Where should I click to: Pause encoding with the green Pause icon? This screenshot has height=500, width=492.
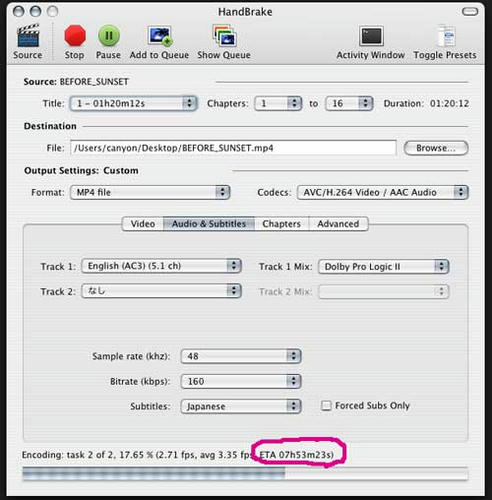pos(109,36)
